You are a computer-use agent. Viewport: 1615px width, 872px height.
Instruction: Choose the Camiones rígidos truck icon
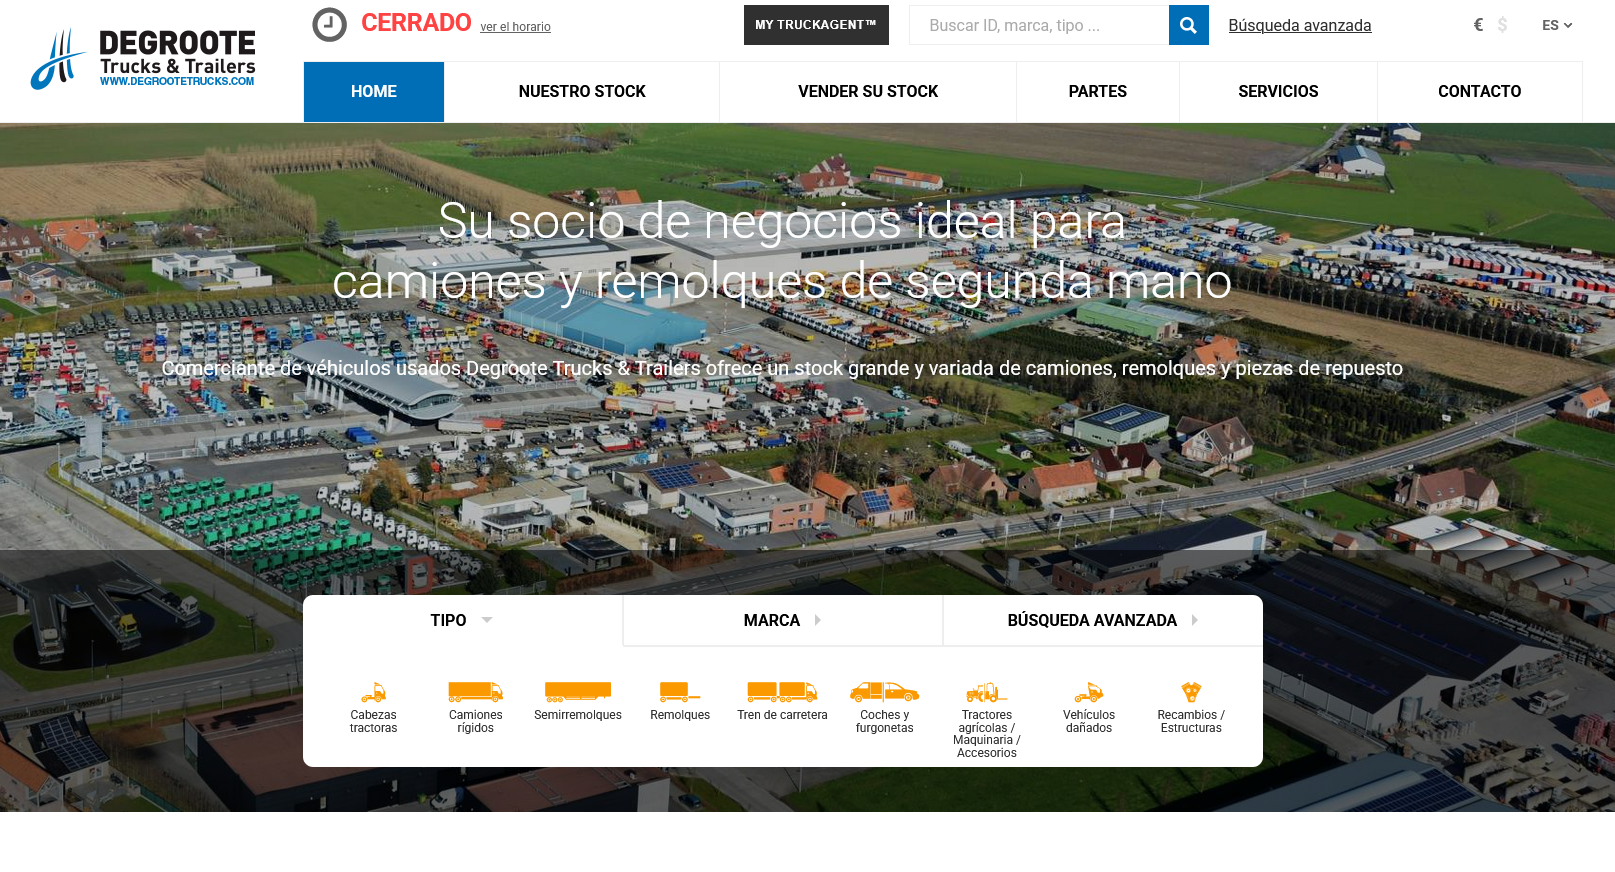click(x=475, y=692)
